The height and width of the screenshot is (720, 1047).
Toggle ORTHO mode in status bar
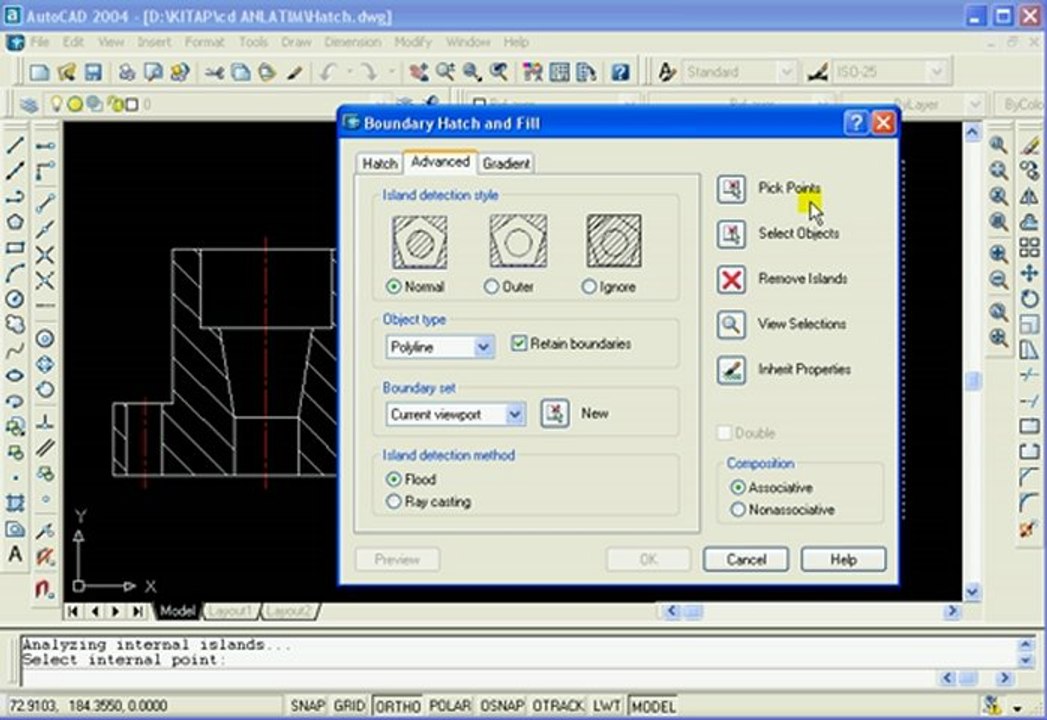397,706
